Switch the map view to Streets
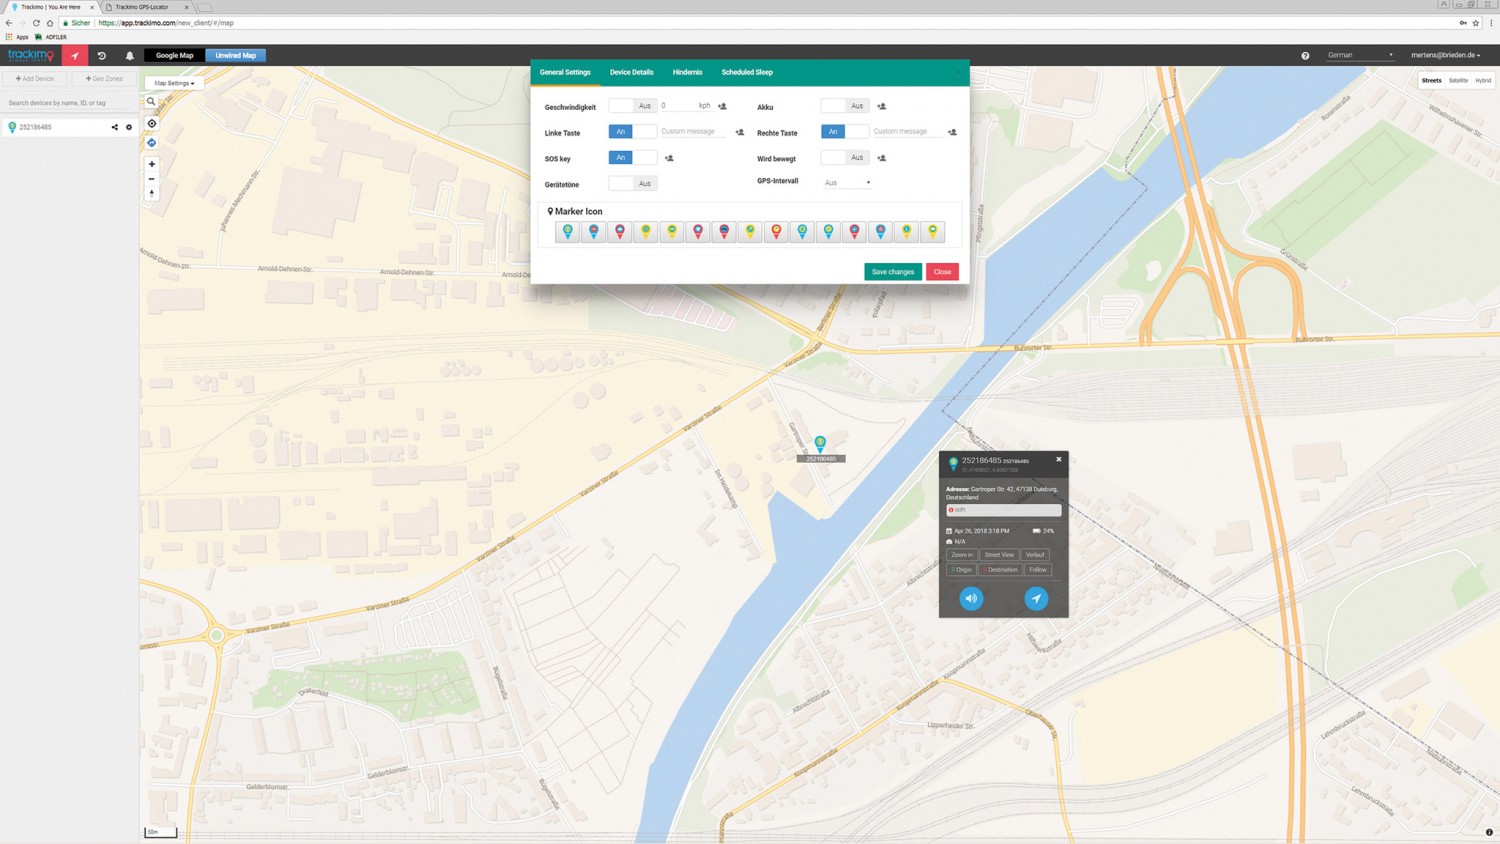 click(1432, 81)
